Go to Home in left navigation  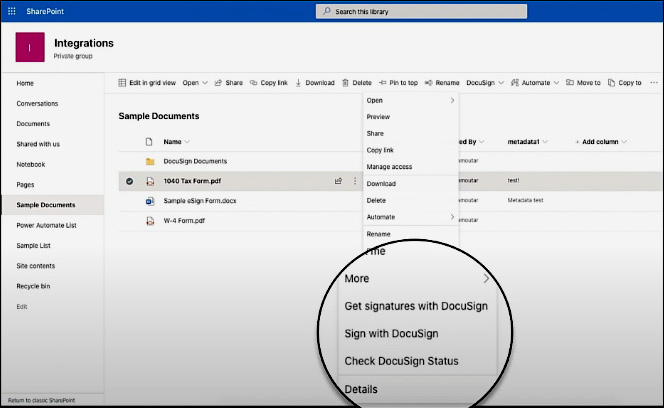(x=25, y=83)
